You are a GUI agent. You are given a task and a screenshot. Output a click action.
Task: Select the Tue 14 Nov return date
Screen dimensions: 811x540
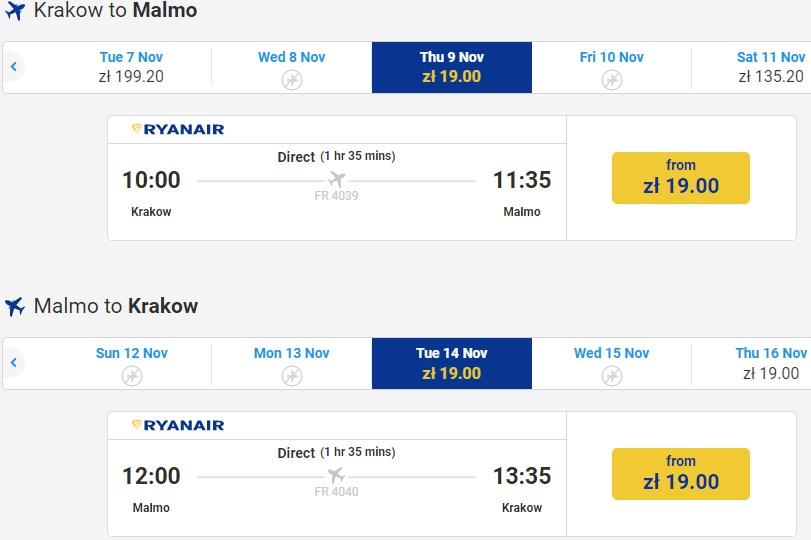click(452, 363)
